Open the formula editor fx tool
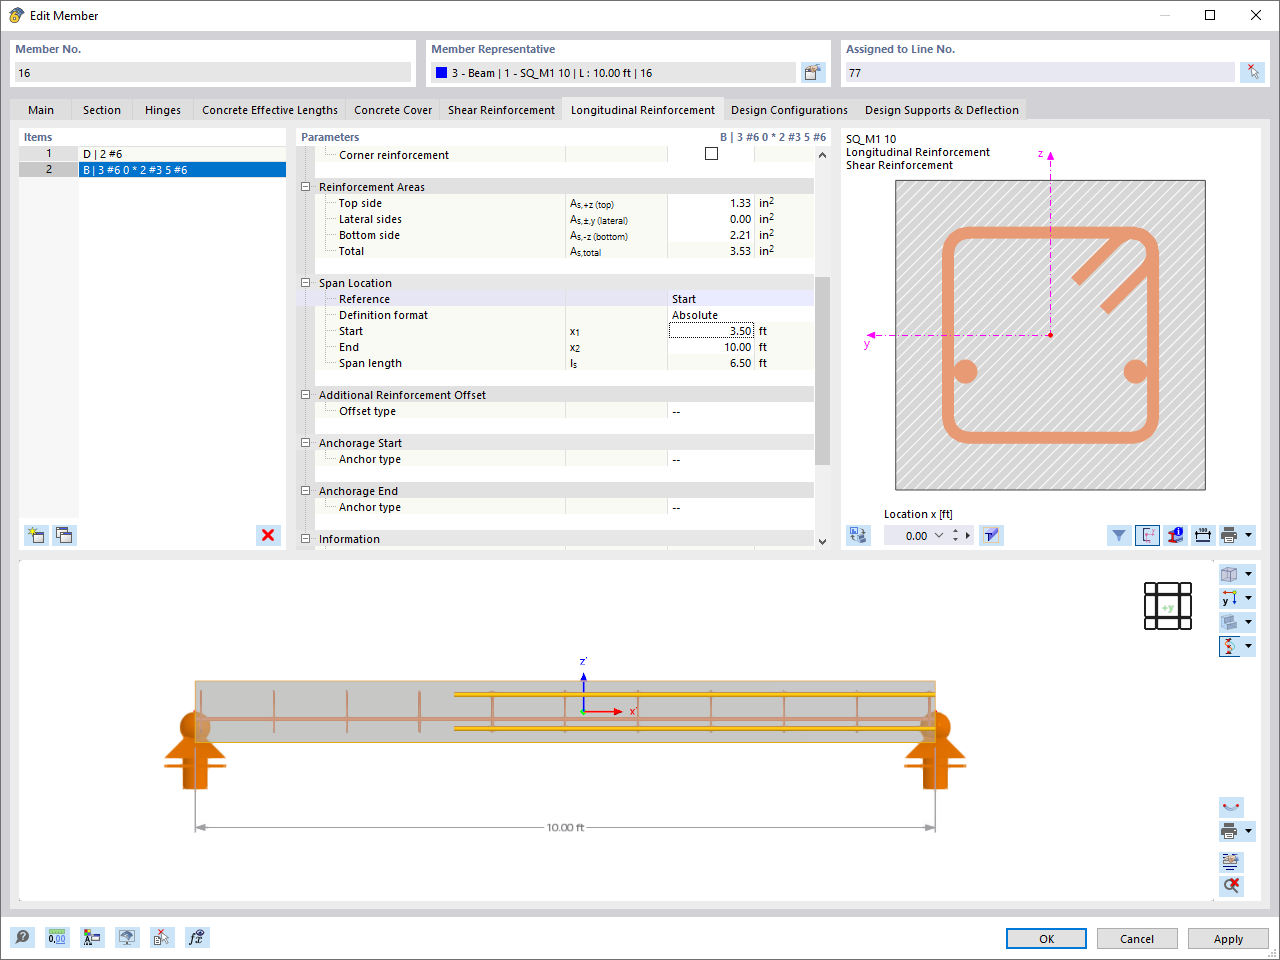The width and height of the screenshot is (1280, 960). (x=197, y=937)
